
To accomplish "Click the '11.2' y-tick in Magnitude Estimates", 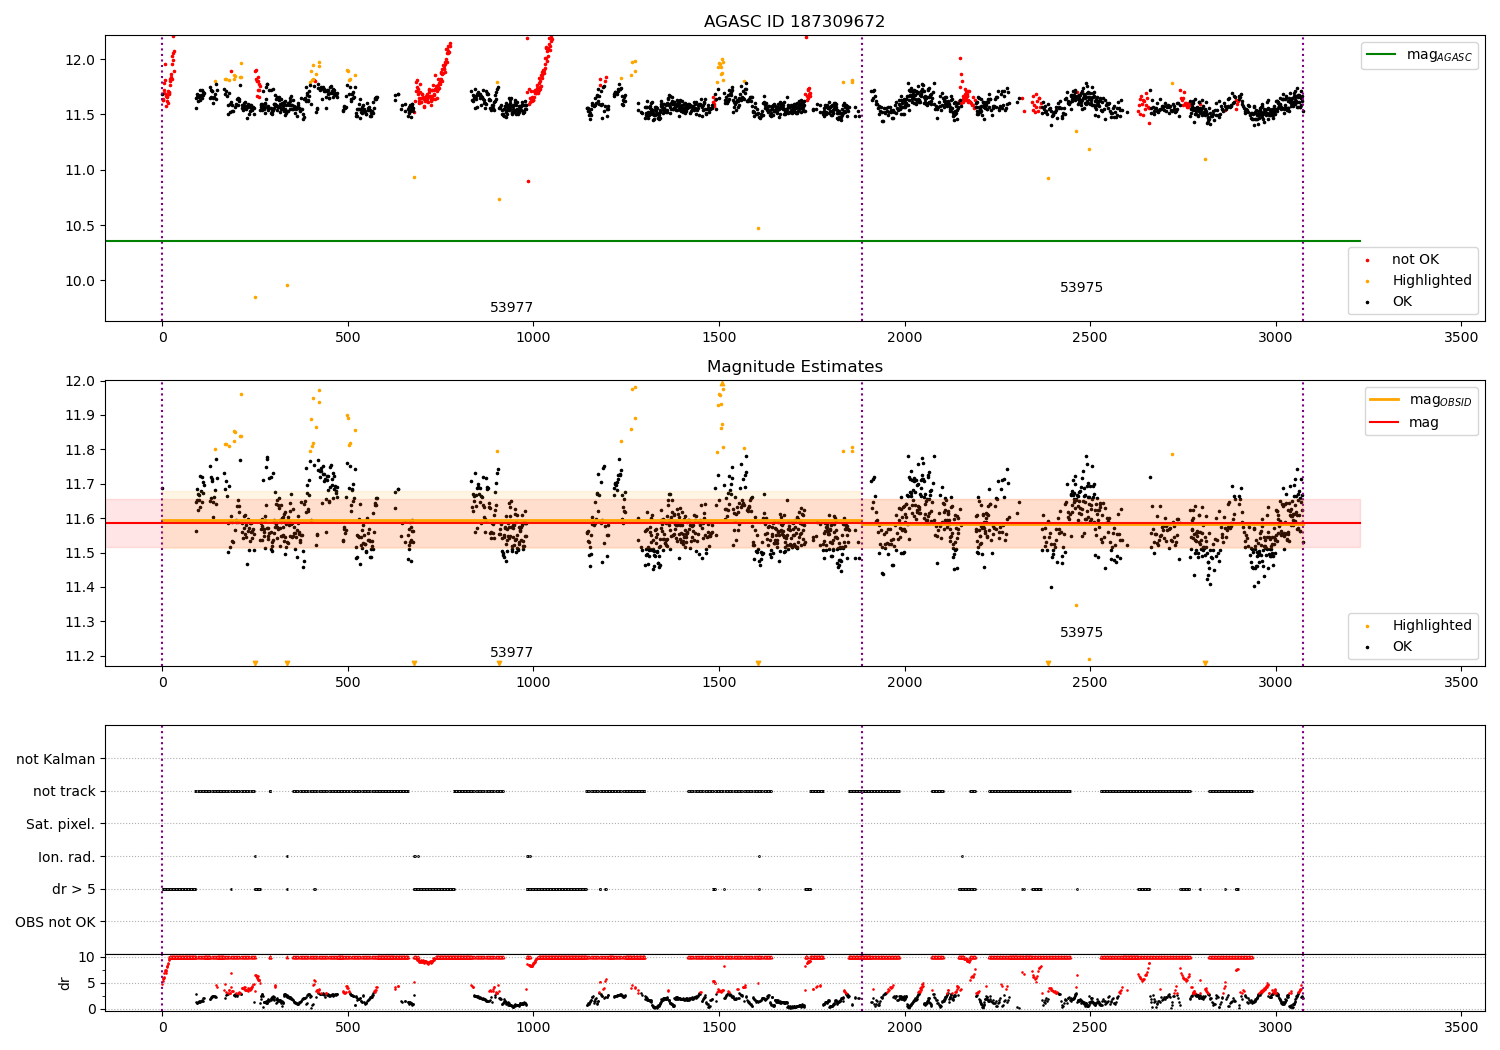I will coord(81,657).
